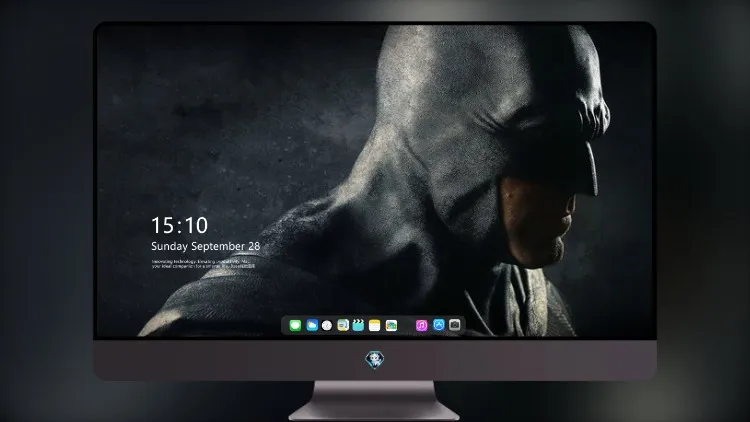Viewport: 750px width, 422px height.
Task: Open the colorful gallery app beside Notes
Action: tap(391, 325)
